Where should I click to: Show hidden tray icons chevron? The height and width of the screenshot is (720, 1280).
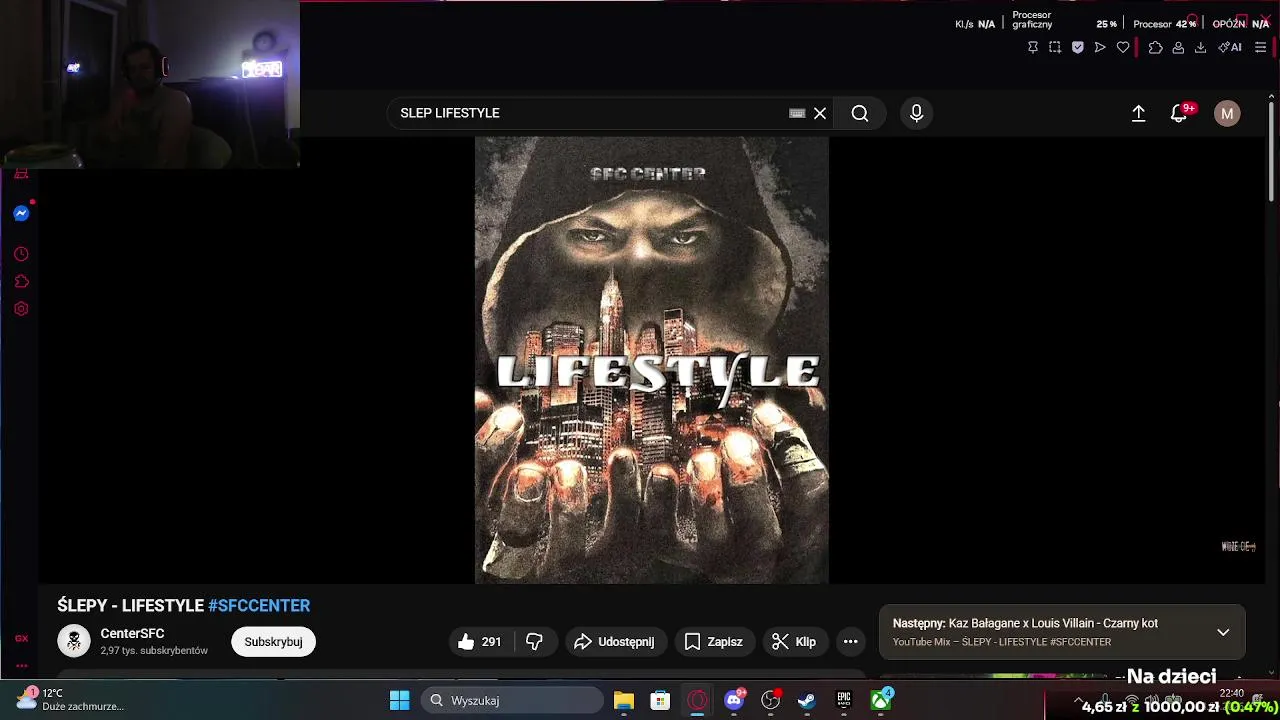[x=1078, y=701]
